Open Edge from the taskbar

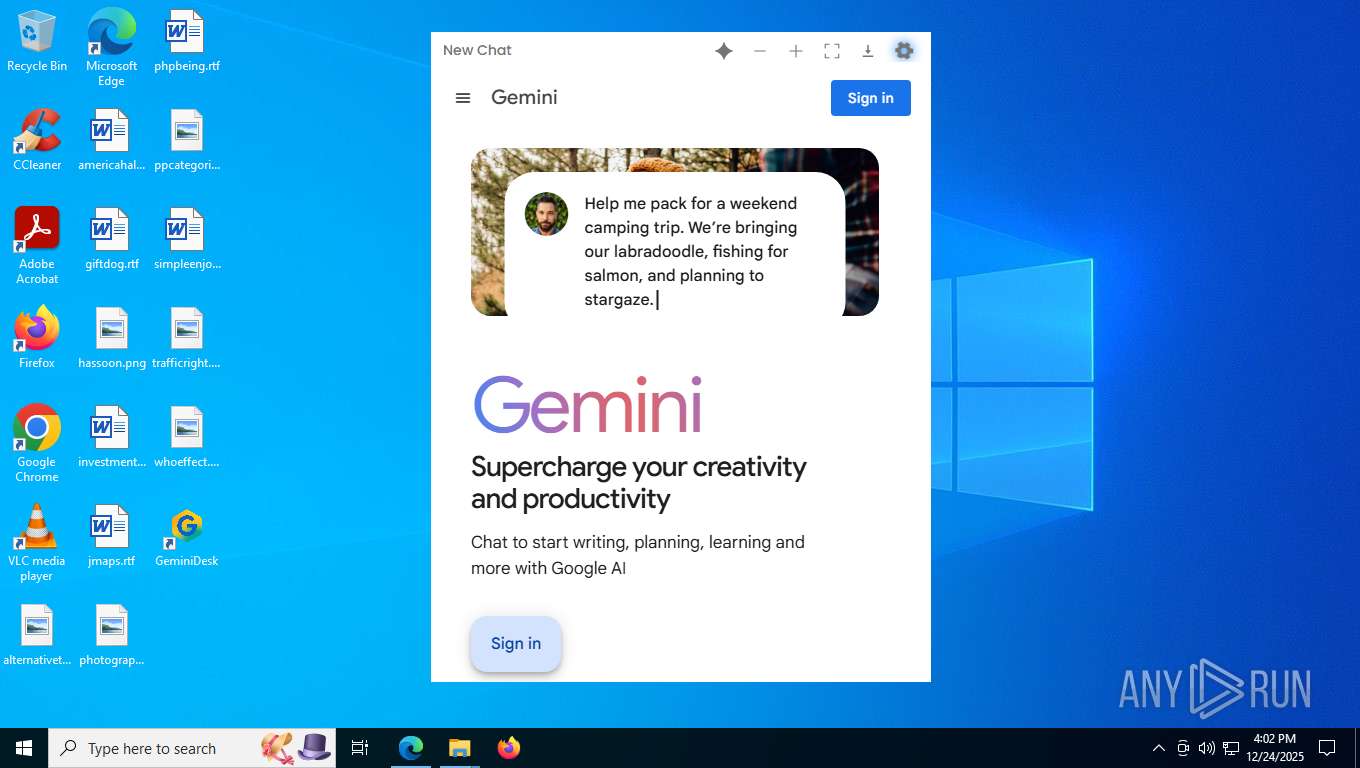point(411,748)
